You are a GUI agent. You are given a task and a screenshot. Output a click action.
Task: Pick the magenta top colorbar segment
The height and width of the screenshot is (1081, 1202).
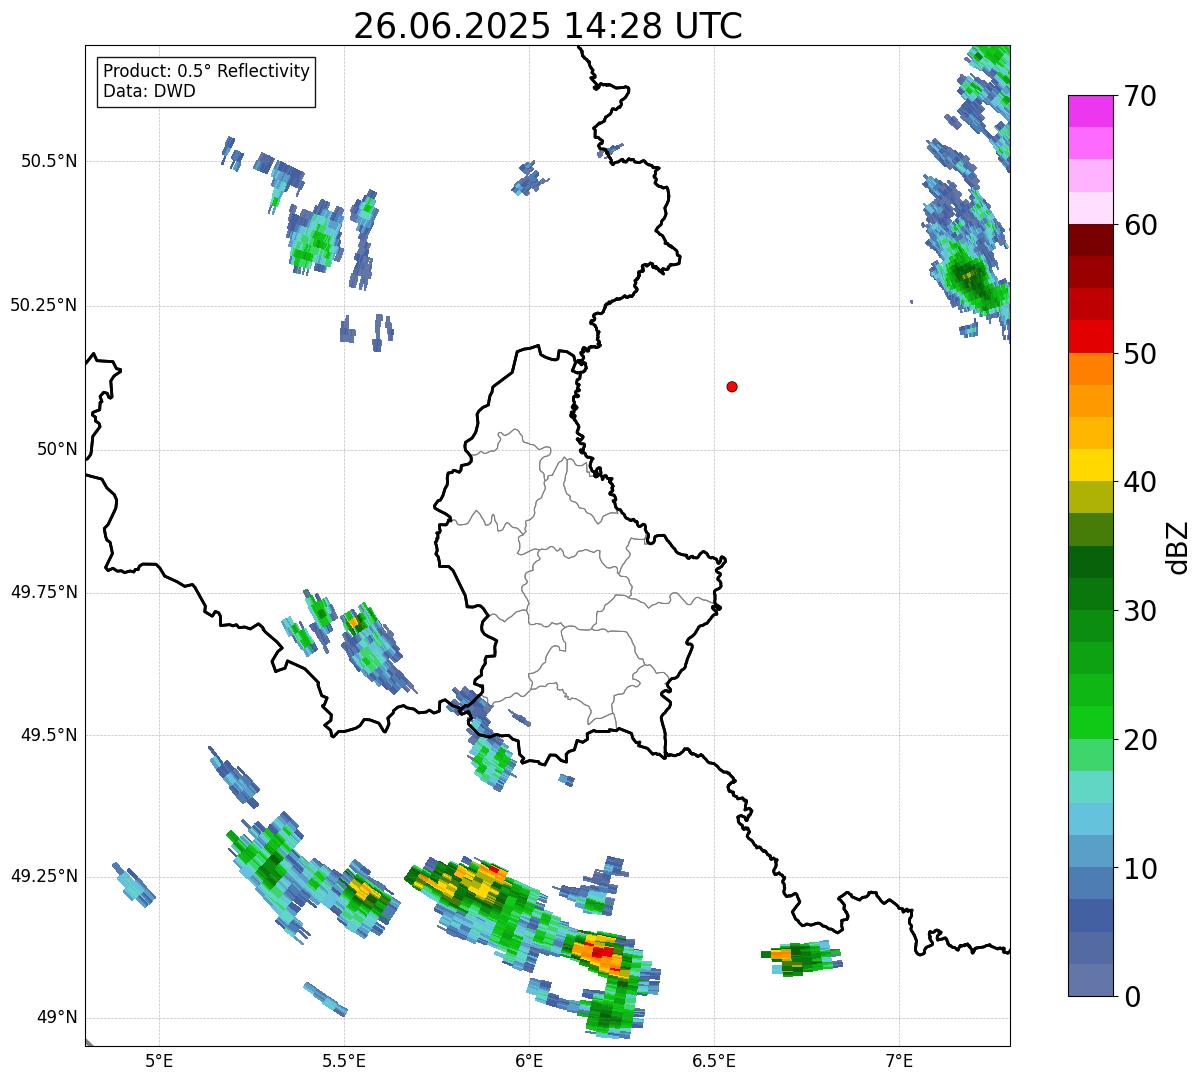pyautogui.click(x=1090, y=111)
